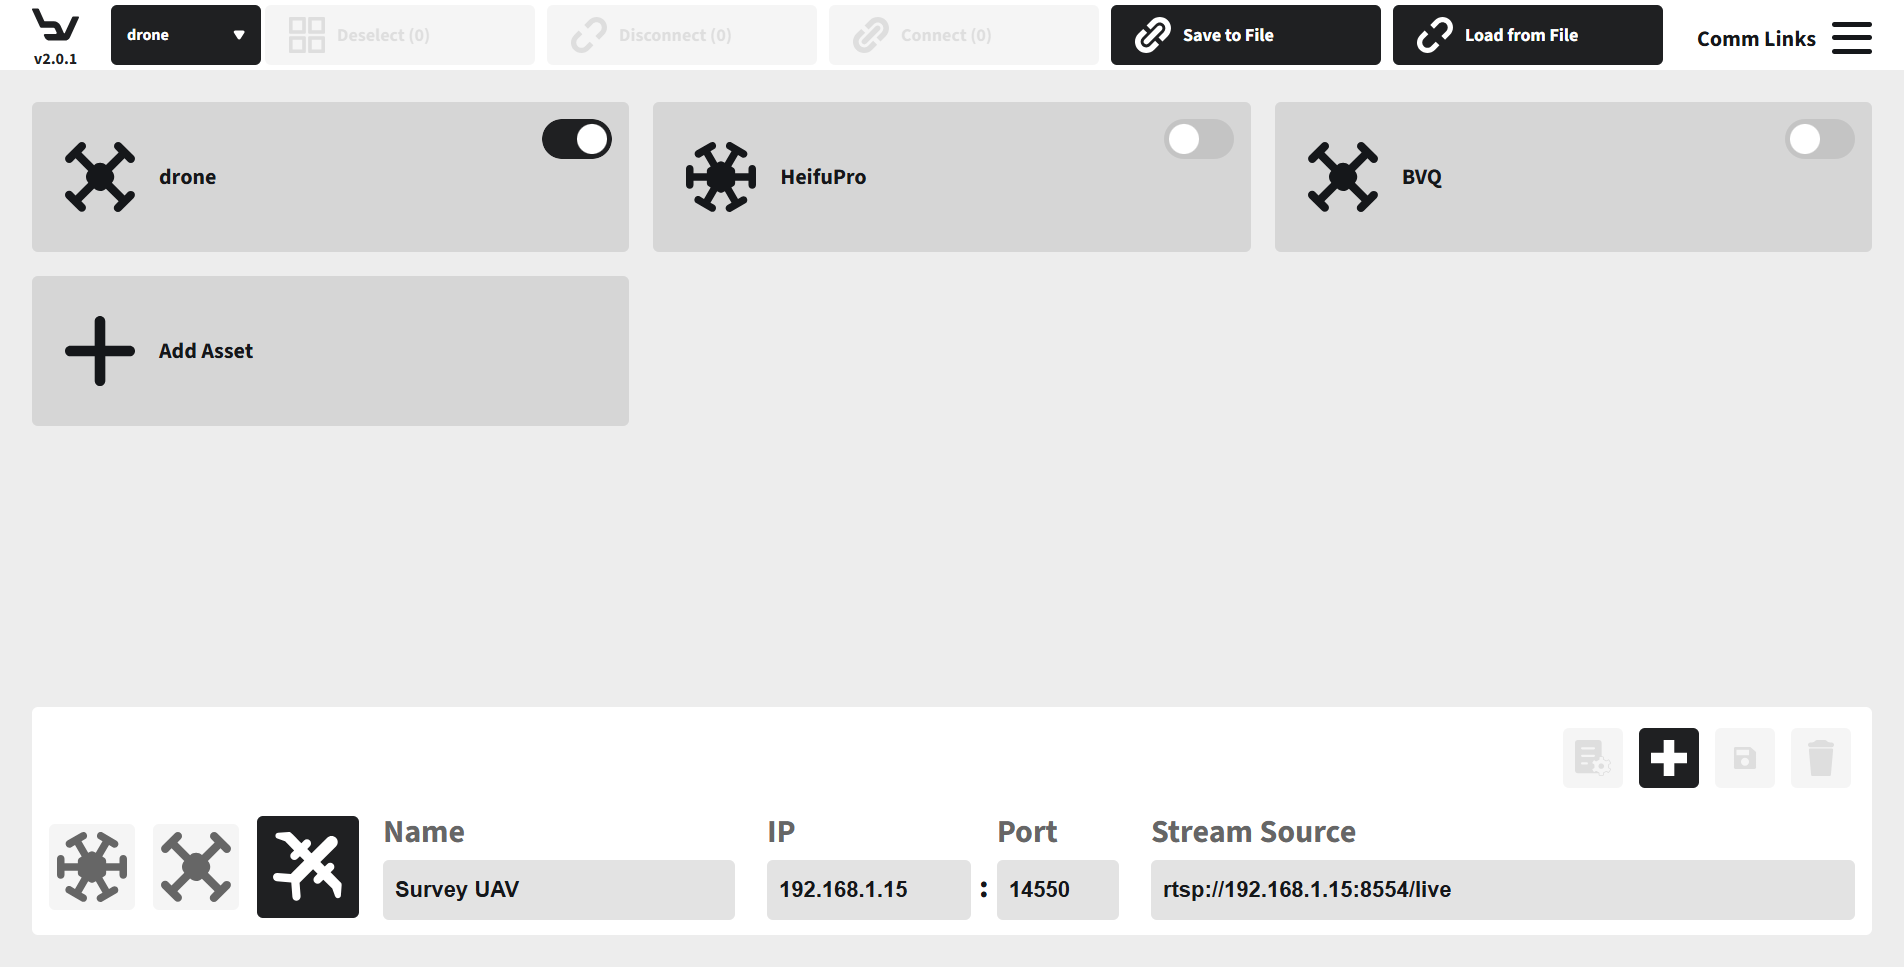Image resolution: width=1904 pixels, height=967 pixels.
Task: Disable the toggle on the drone asset
Action: [577, 139]
